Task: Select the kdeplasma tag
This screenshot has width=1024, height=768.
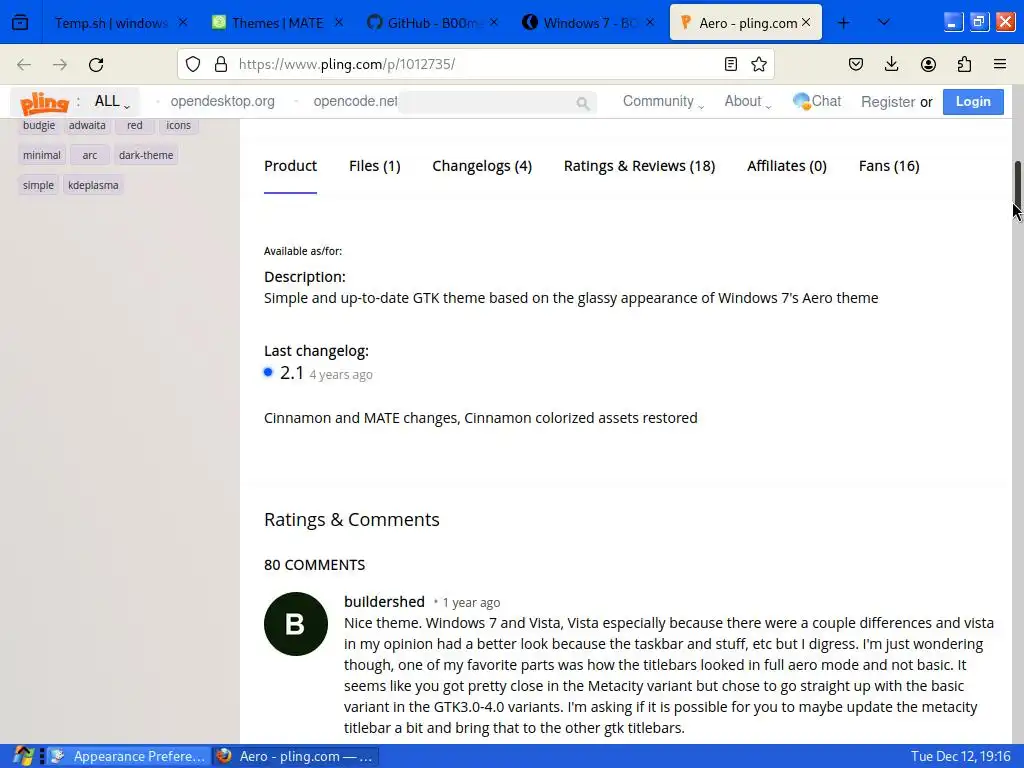Action: (x=93, y=185)
